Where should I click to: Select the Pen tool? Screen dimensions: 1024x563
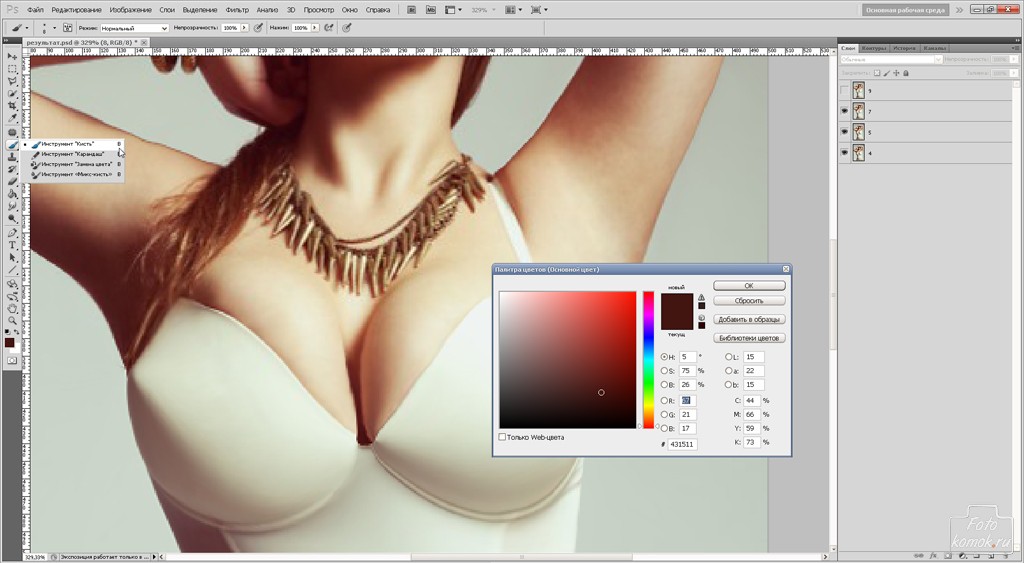tap(12, 233)
